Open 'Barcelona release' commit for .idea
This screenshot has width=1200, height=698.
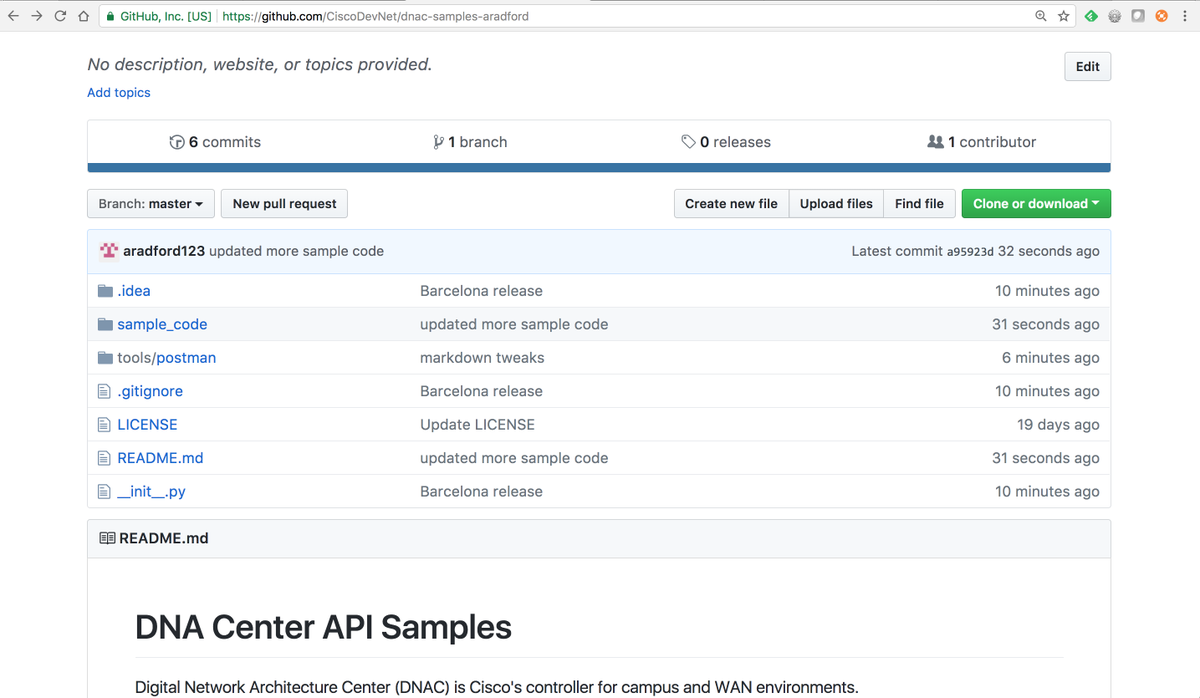[481, 291]
